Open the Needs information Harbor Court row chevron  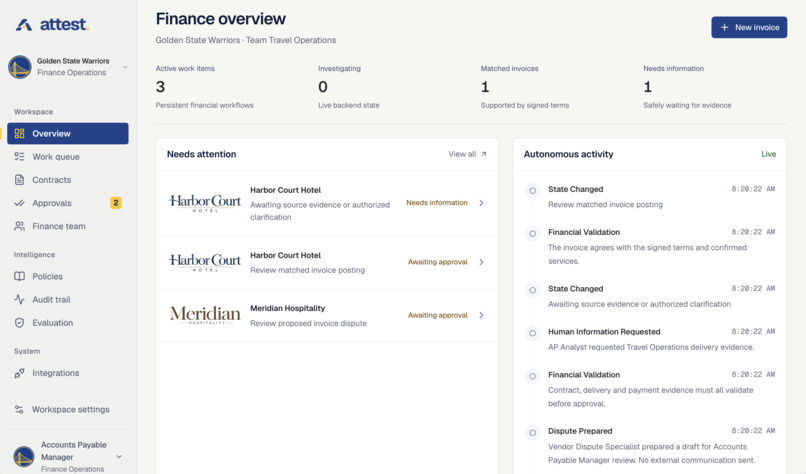coord(482,203)
